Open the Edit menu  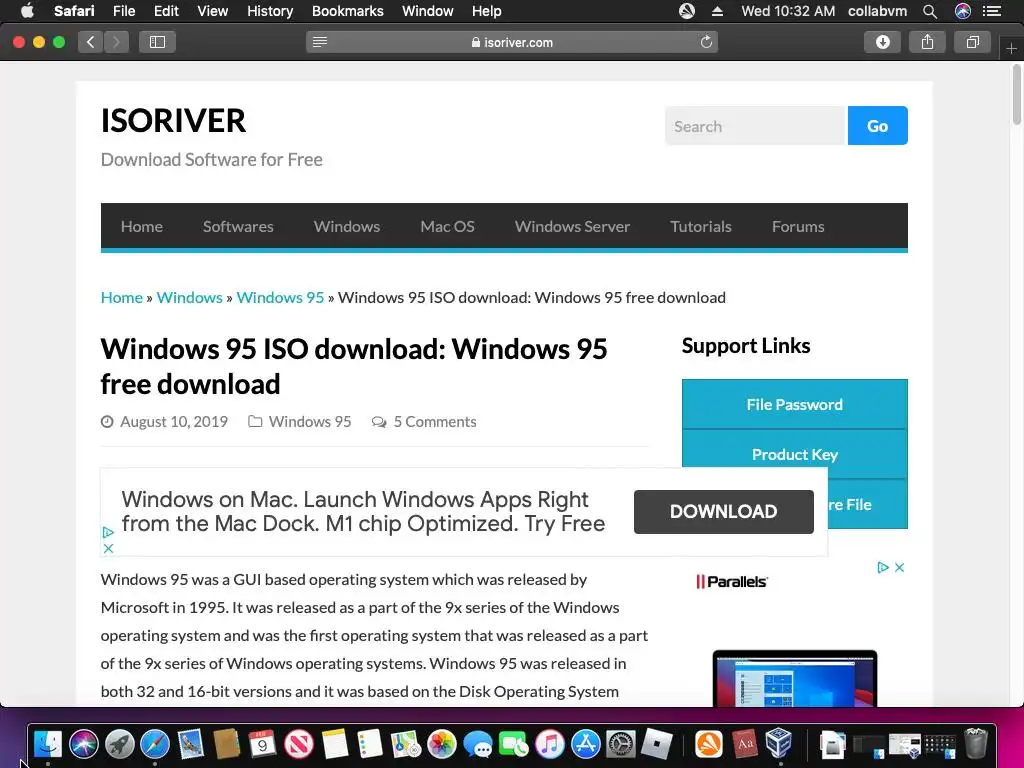click(166, 11)
